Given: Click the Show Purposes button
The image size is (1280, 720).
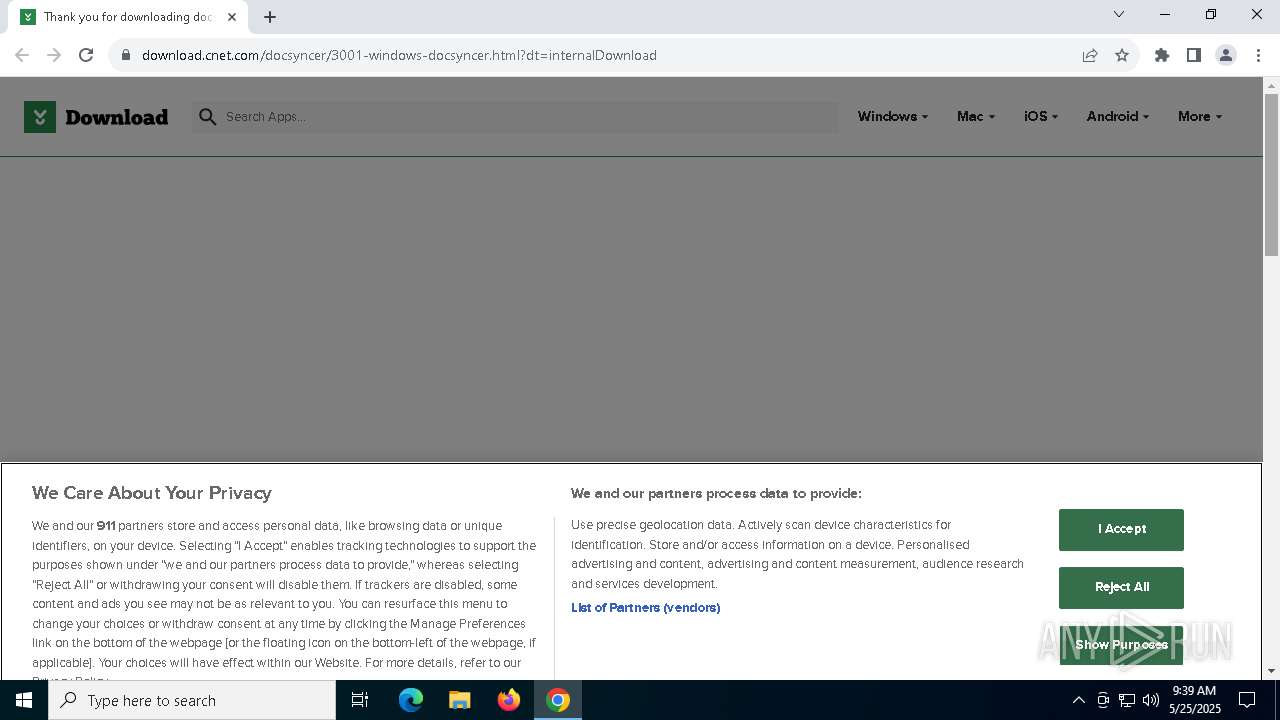Looking at the screenshot, I should coord(1121,645).
